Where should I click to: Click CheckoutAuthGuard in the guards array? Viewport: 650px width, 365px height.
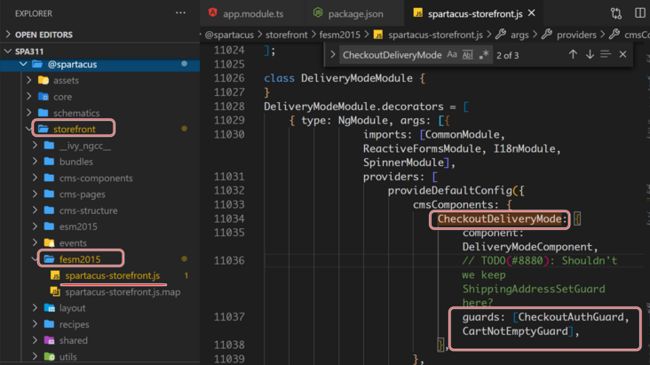point(571,317)
